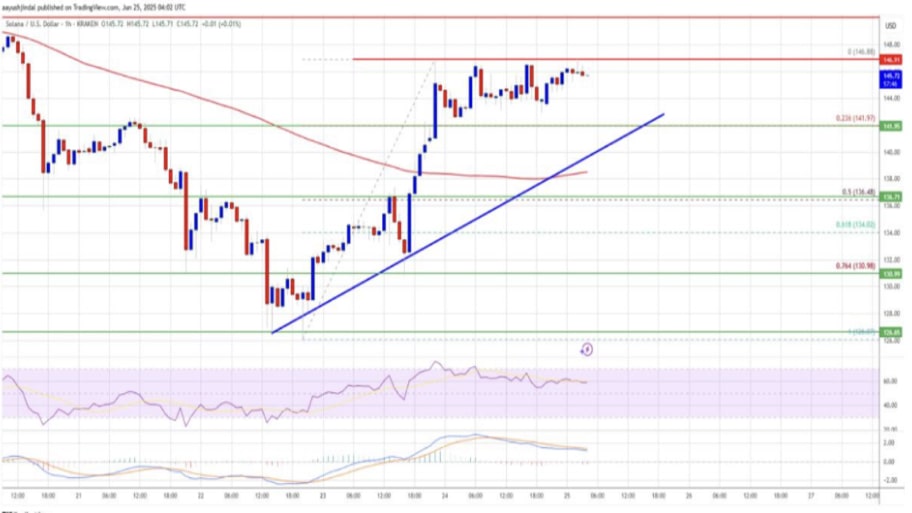Click the Solana / U.S. Dollar symbol legend

(x=123, y=24)
